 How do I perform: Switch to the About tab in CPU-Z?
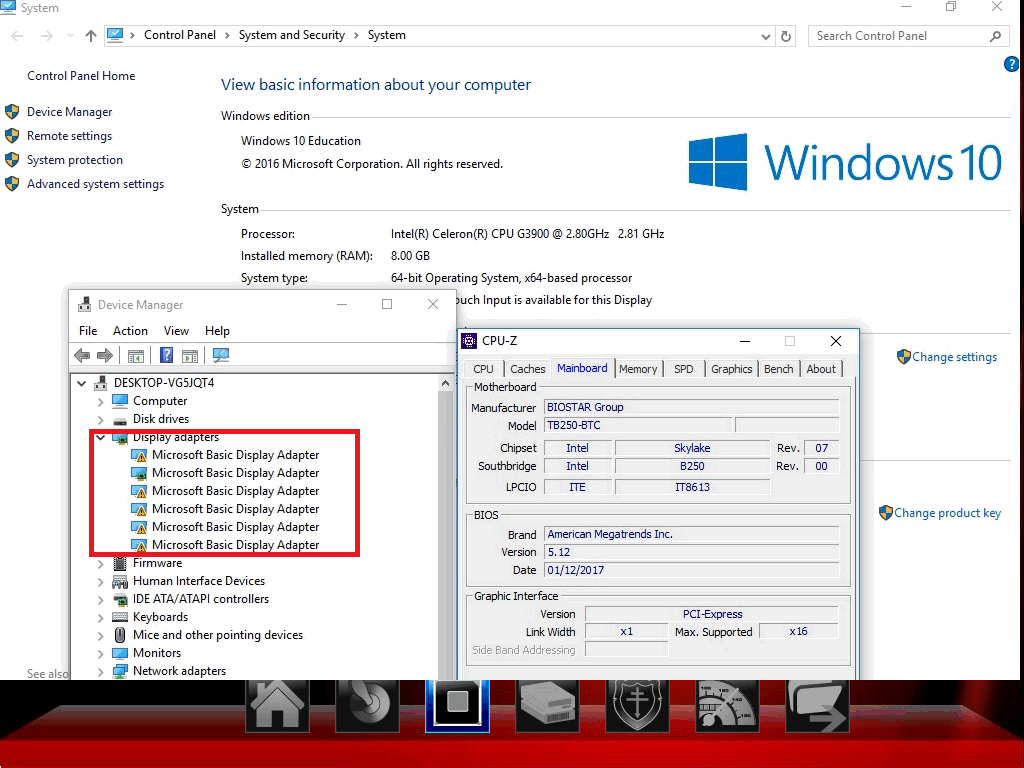tap(821, 369)
